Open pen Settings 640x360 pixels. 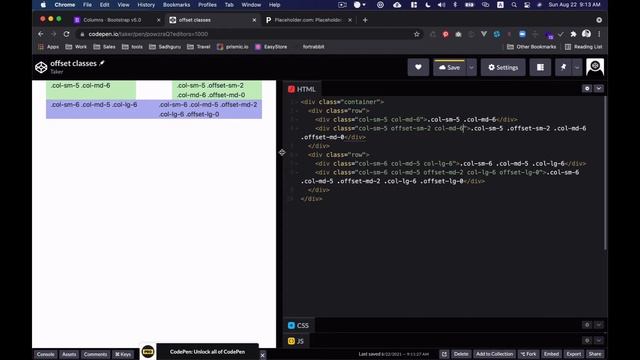(503, 67)
